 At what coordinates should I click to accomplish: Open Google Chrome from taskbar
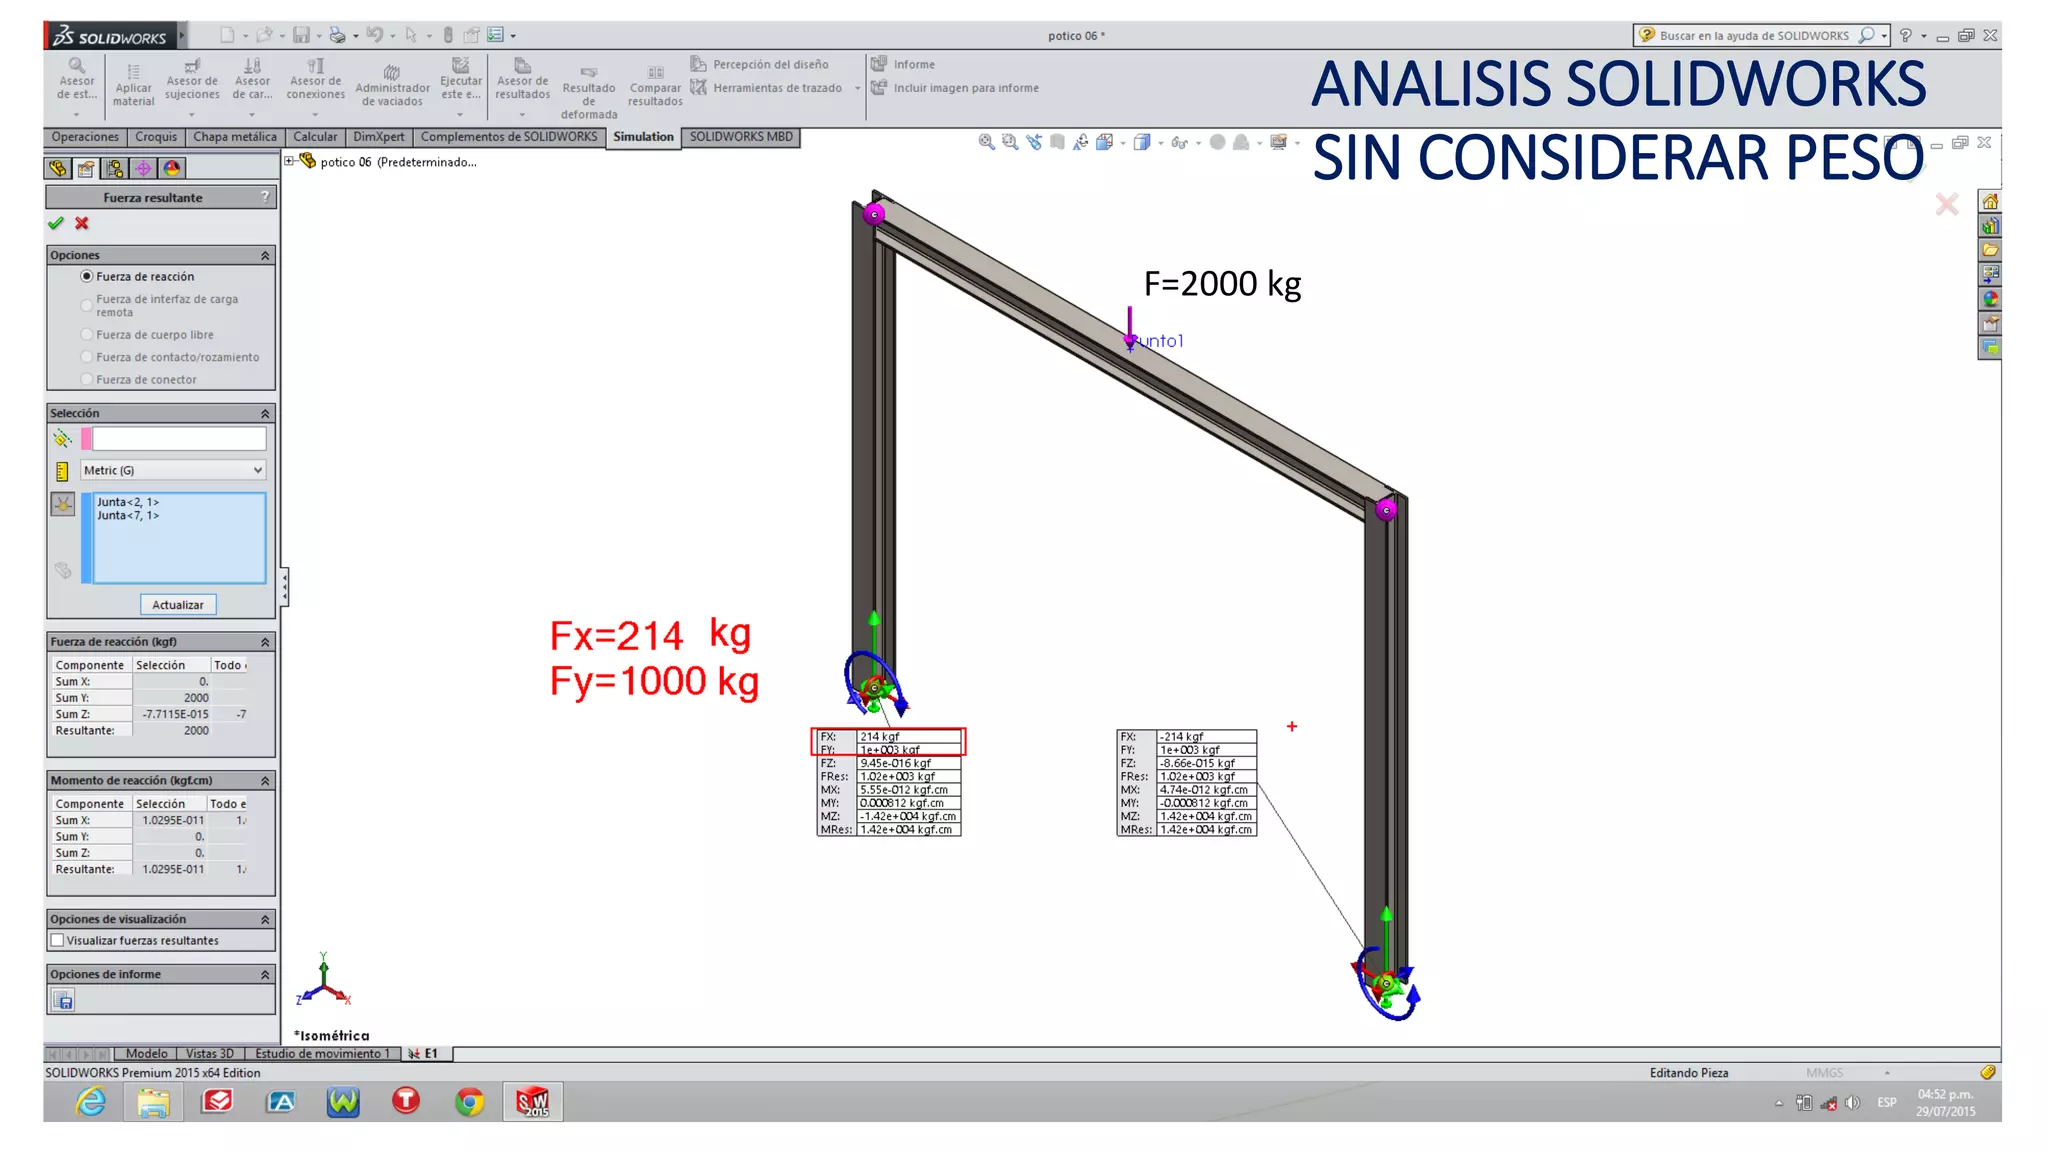tap(469, 1101)
